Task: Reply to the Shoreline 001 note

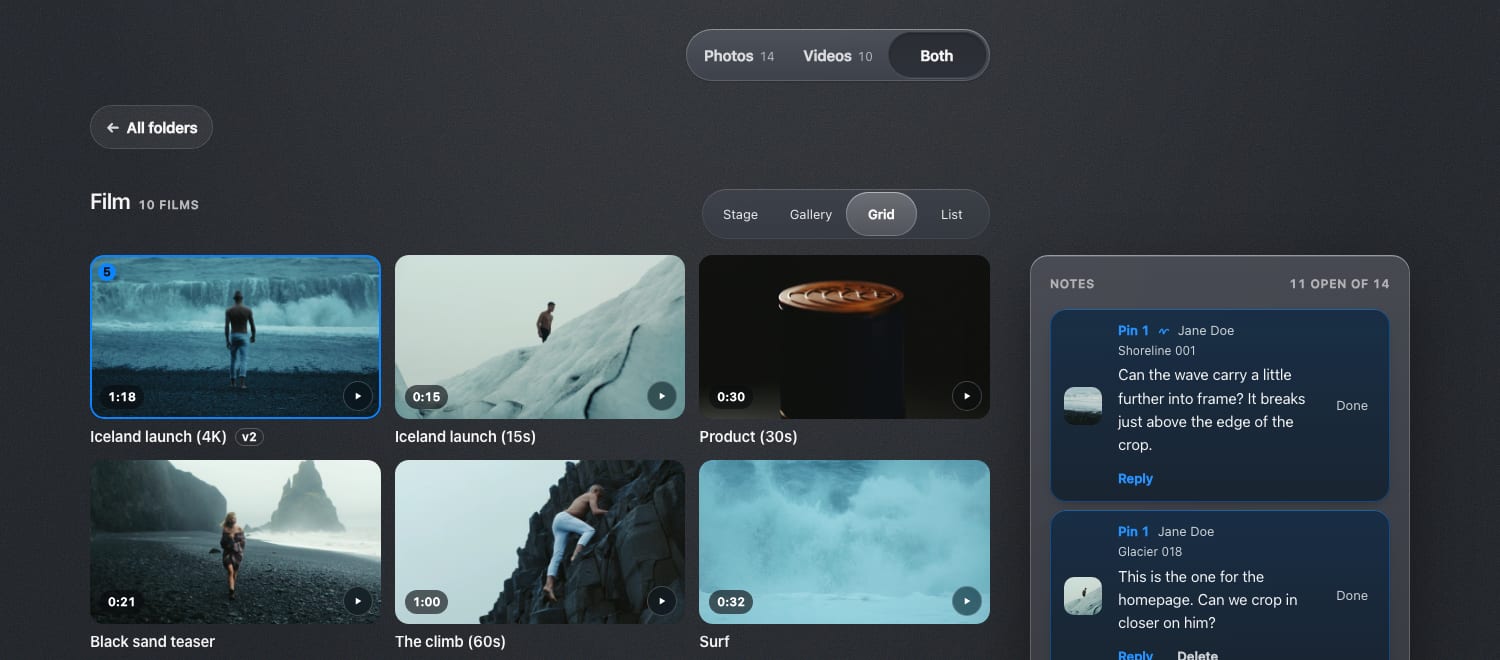Action: click(1135, 479)
